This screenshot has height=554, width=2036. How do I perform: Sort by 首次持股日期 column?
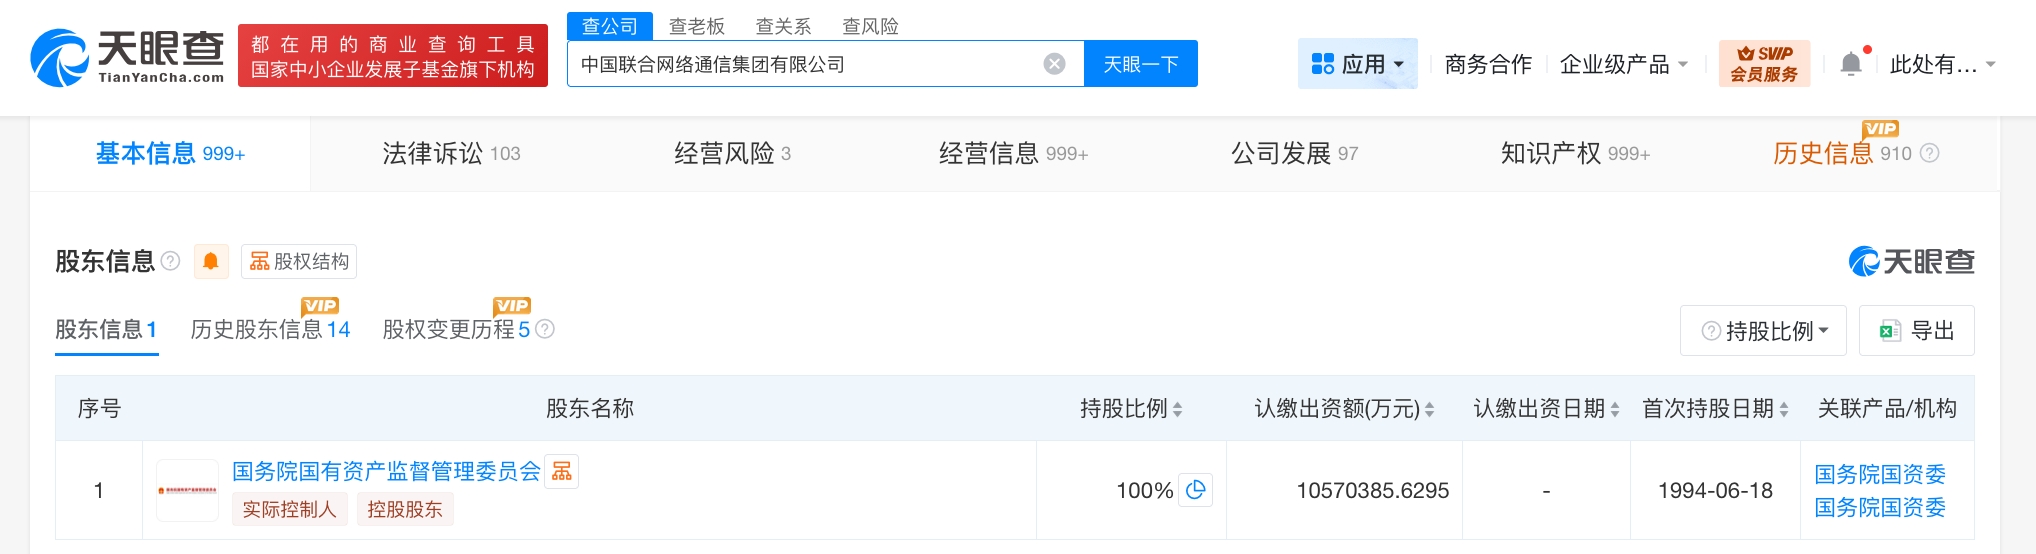[x=1783, y=409]
